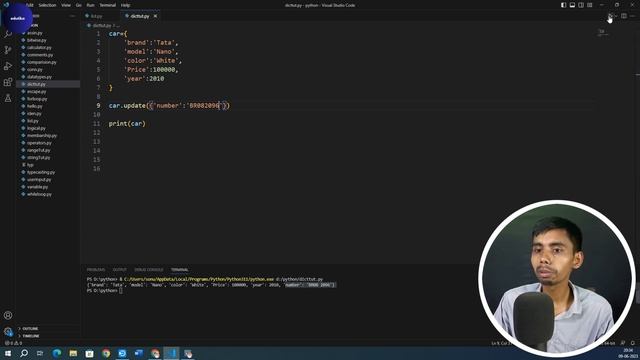Click the terminal prompt input area
This screenshot has width=640, height=360.
point(121,291)
